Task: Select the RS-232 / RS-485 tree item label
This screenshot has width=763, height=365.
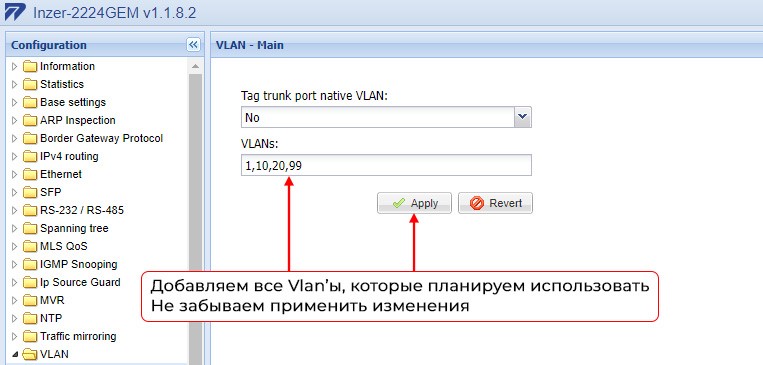Action: (x=82, y=210)
